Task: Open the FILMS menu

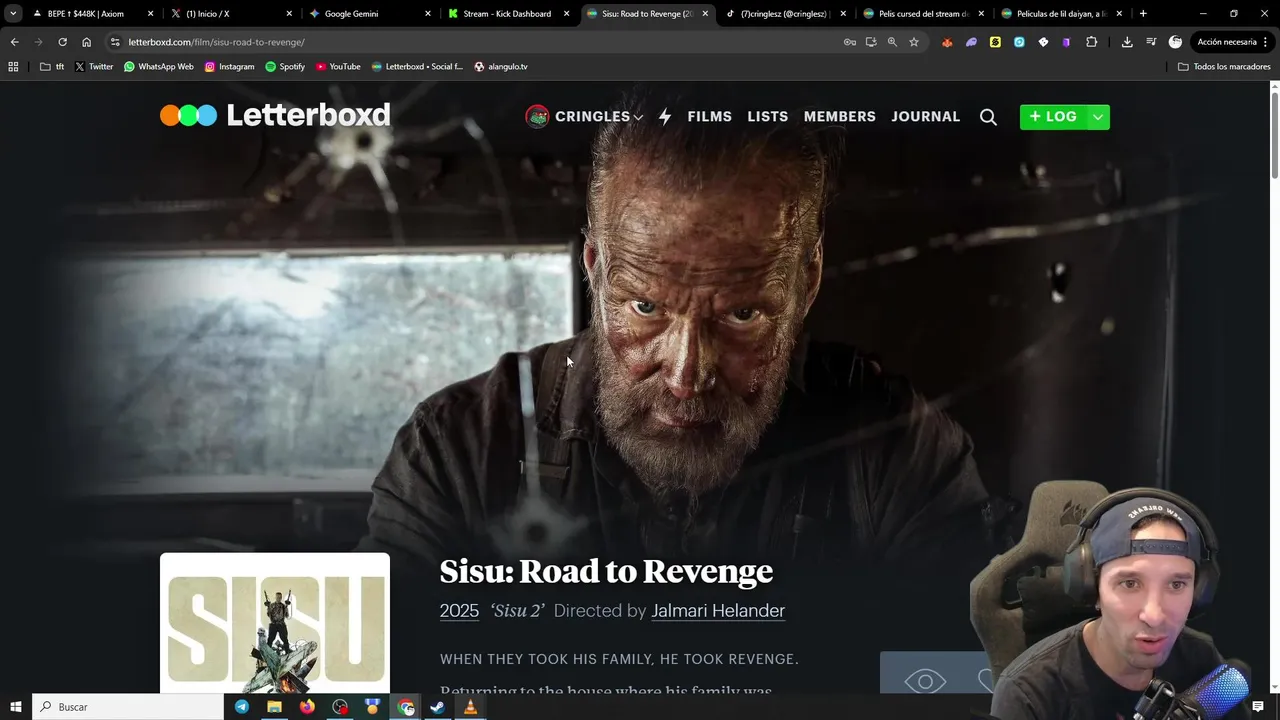Action: pos(709,116)
